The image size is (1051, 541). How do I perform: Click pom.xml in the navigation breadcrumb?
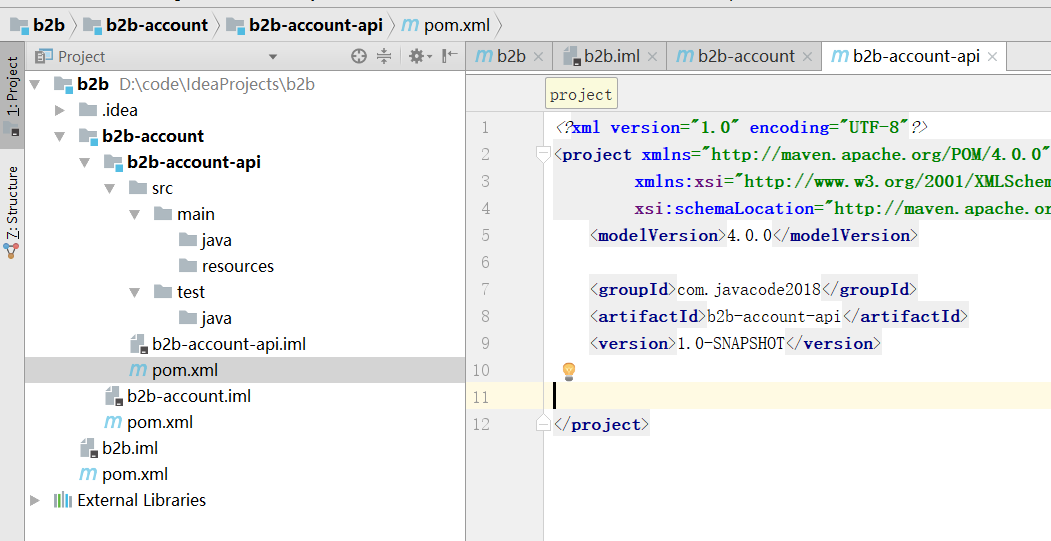pos(446,25)
